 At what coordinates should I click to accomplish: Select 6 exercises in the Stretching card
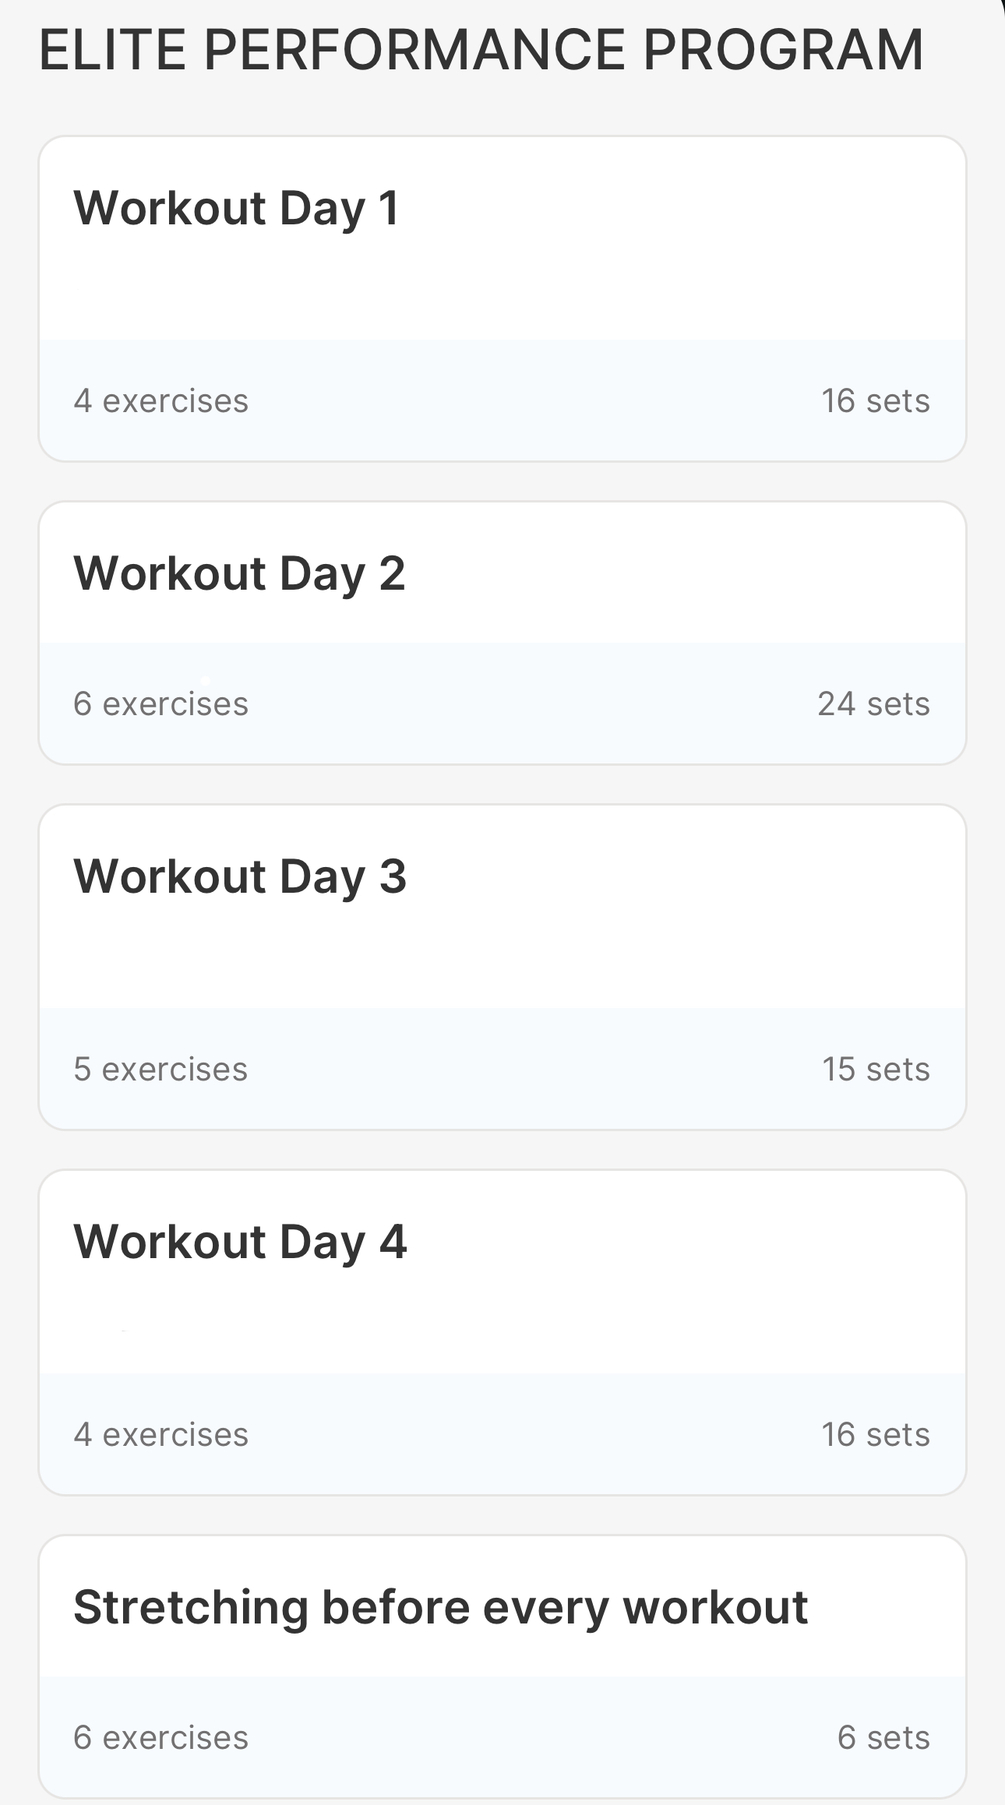[x=161, y=1737]
